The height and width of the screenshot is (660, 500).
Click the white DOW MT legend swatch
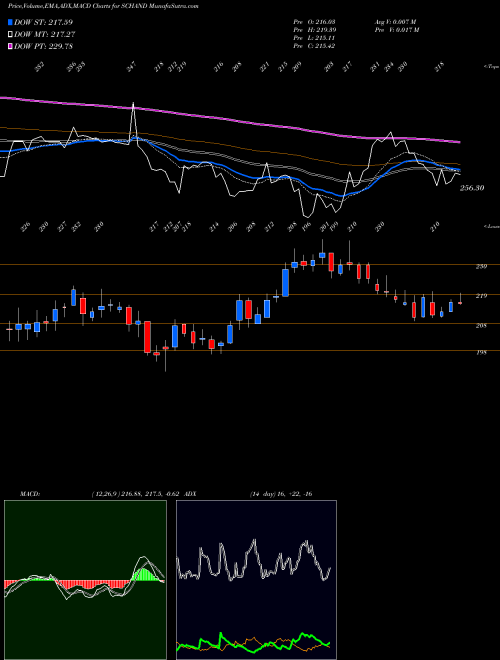[x=11, y=35]
